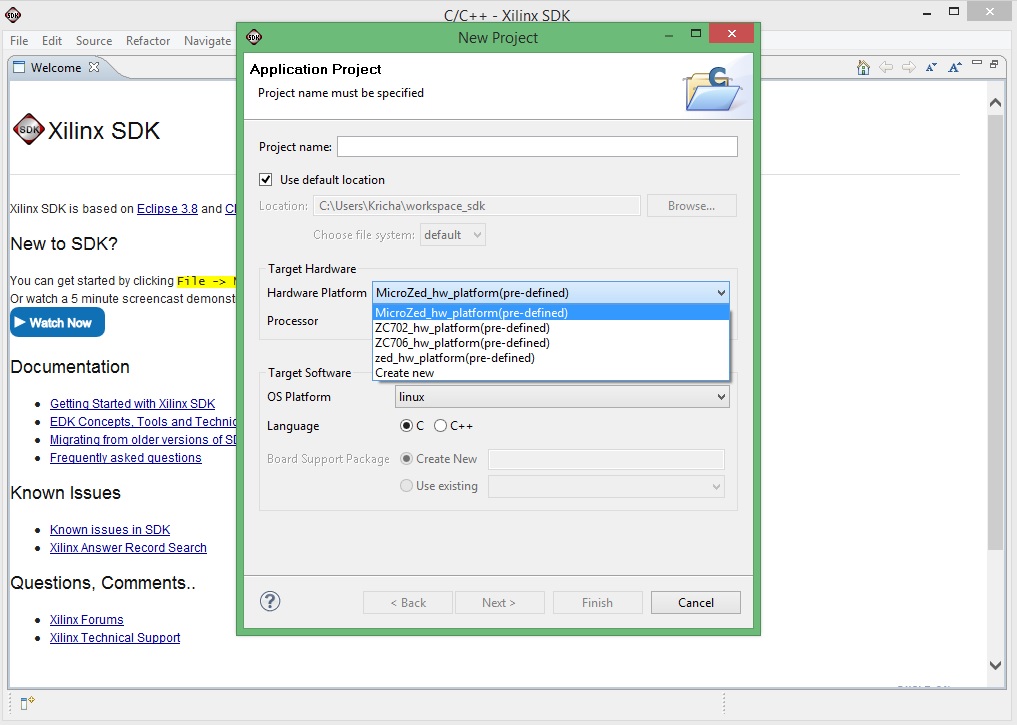Click the reduce font size icon
Screen dimensions: 1017x725
pos(931,68)
